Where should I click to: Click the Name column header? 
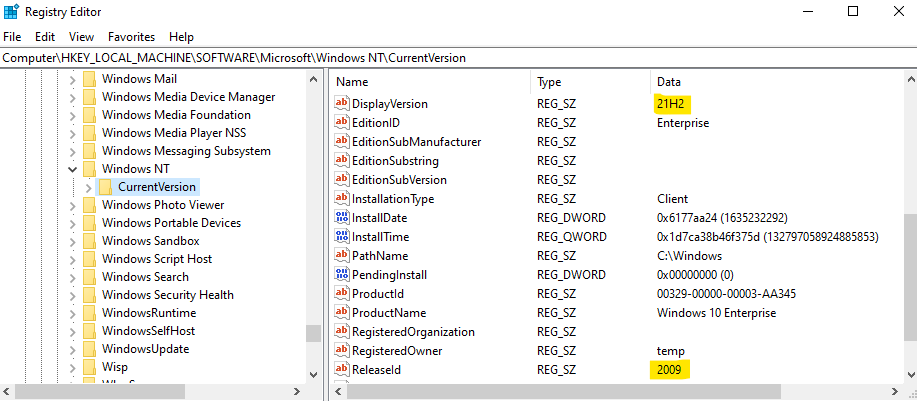[432, 82]
